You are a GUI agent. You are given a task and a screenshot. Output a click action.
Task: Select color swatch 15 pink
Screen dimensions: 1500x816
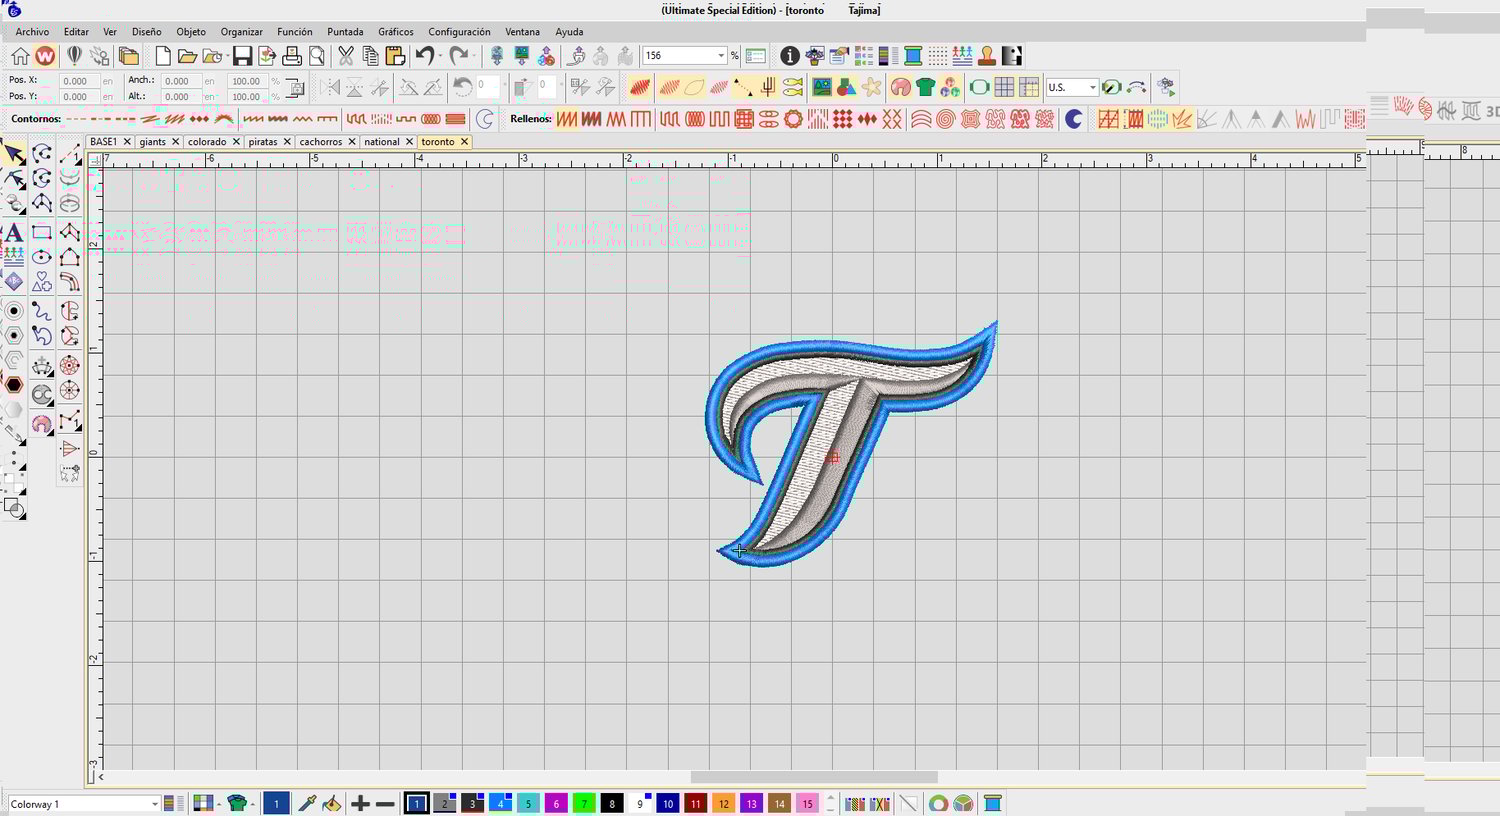click(807, 803)
